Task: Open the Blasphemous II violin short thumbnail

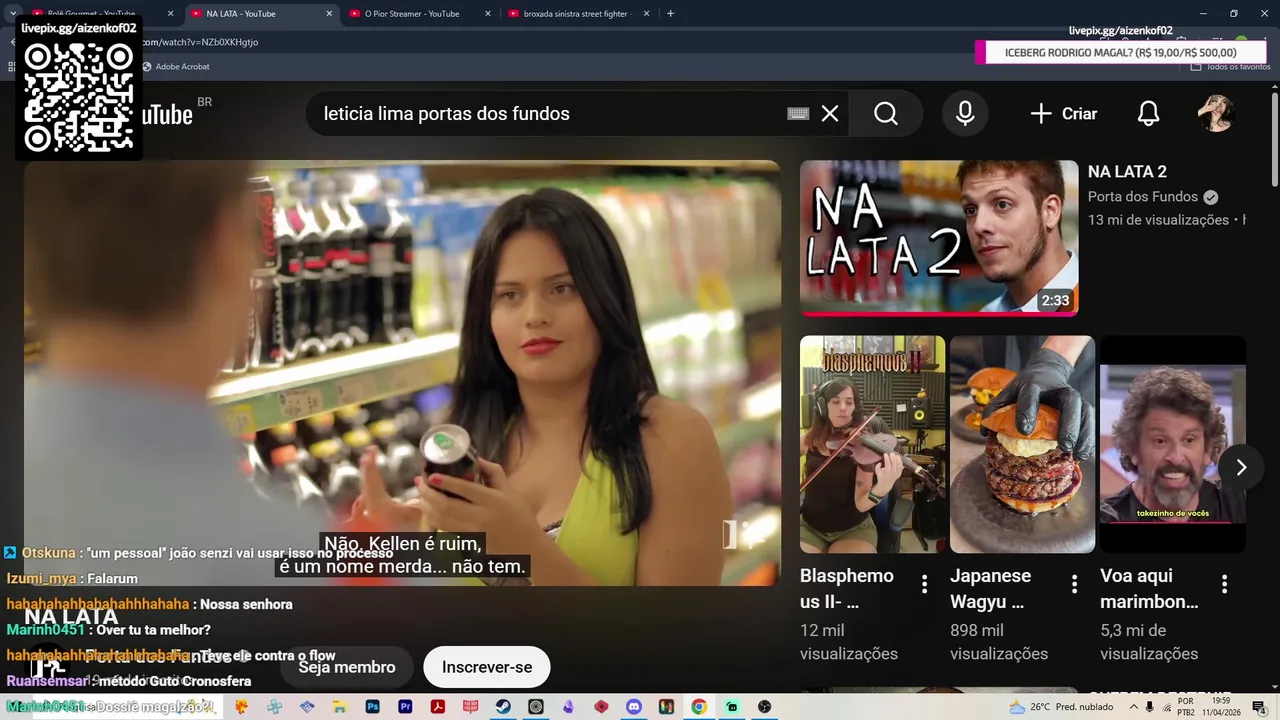Action: pos(872,444)
